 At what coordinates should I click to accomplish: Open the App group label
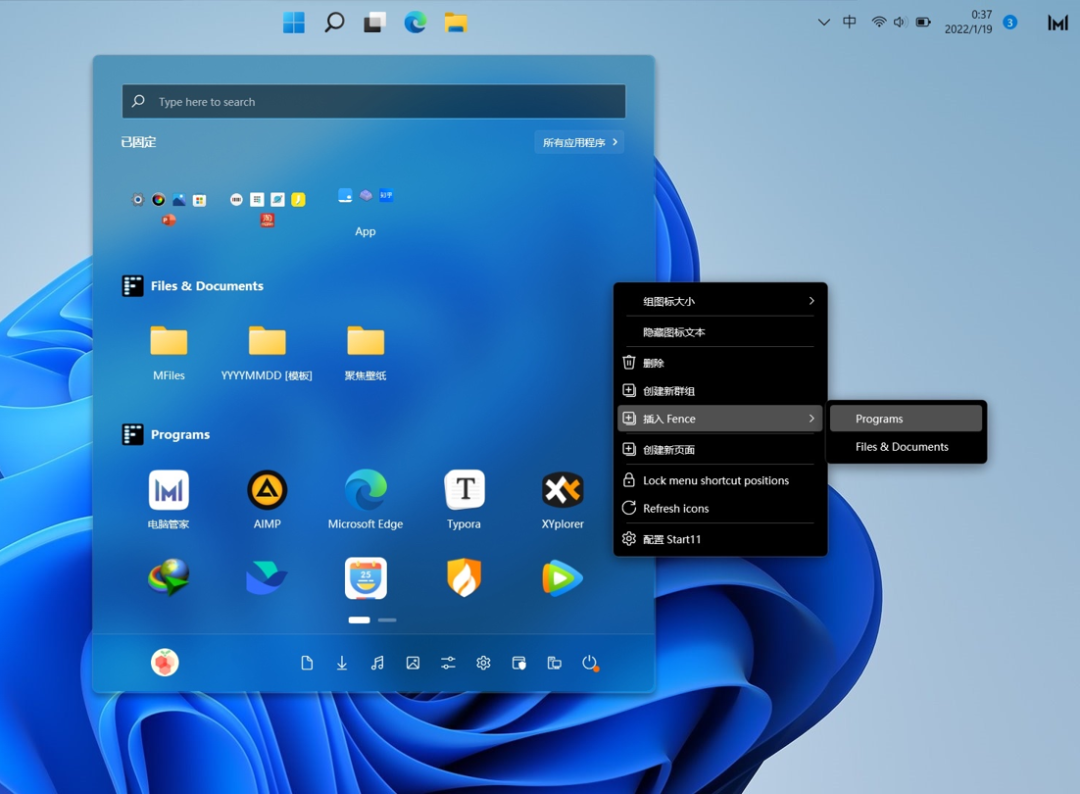point(365,231)
